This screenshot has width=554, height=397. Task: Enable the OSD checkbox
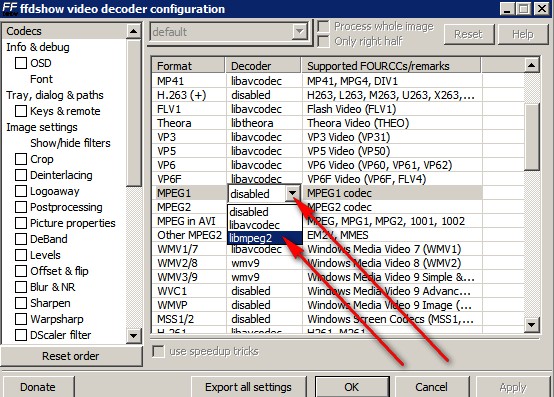[x=21, y=63]
